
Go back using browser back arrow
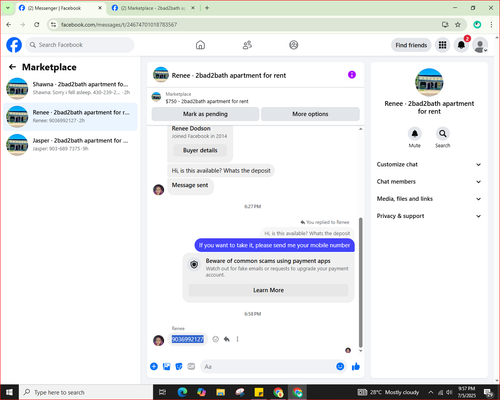9,24
